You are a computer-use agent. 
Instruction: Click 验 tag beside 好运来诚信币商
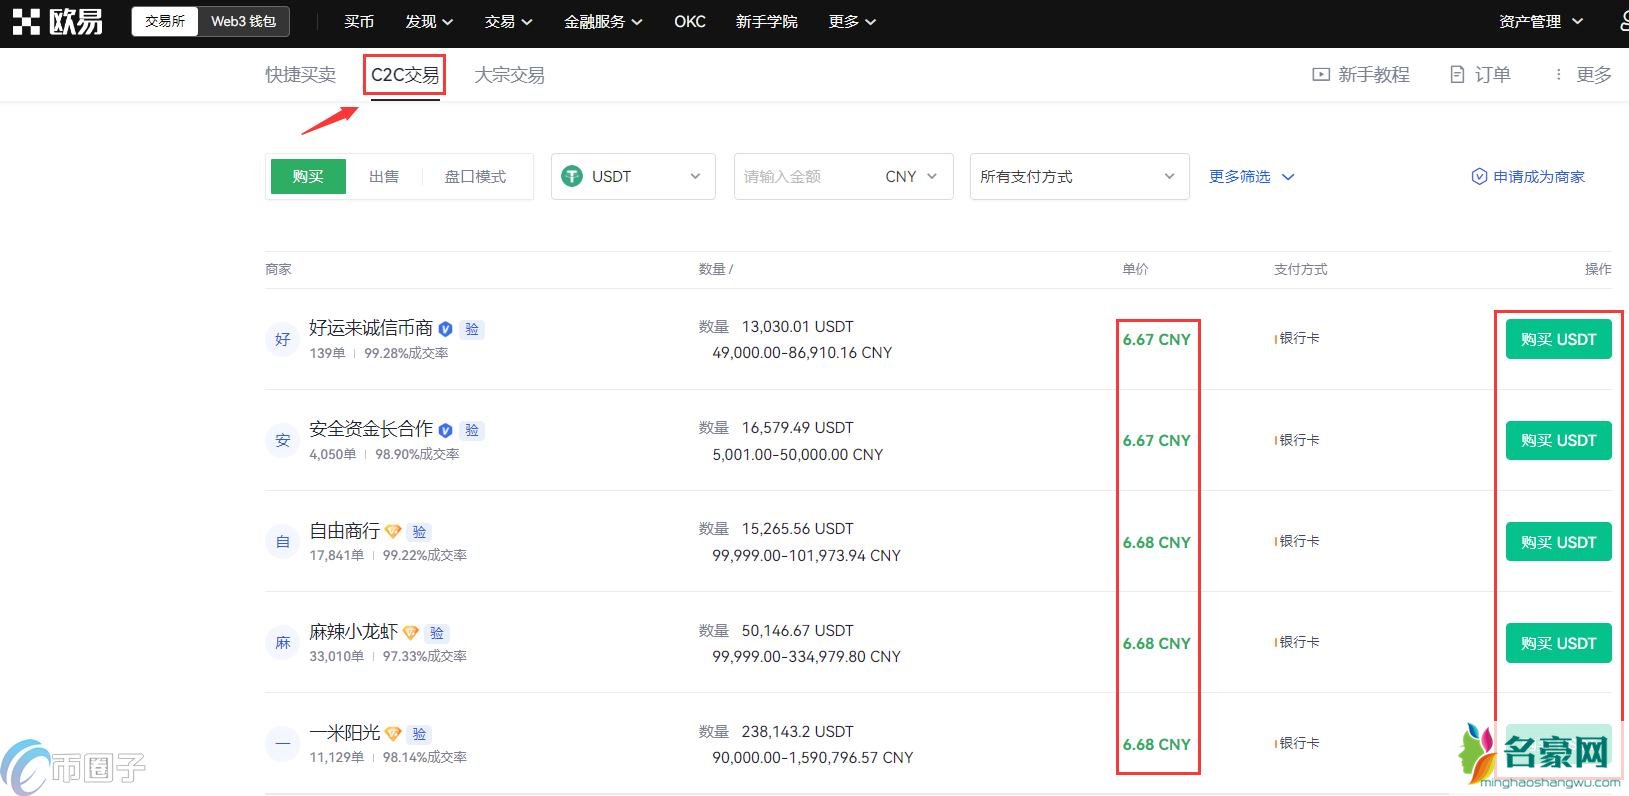tap(472, 329)
